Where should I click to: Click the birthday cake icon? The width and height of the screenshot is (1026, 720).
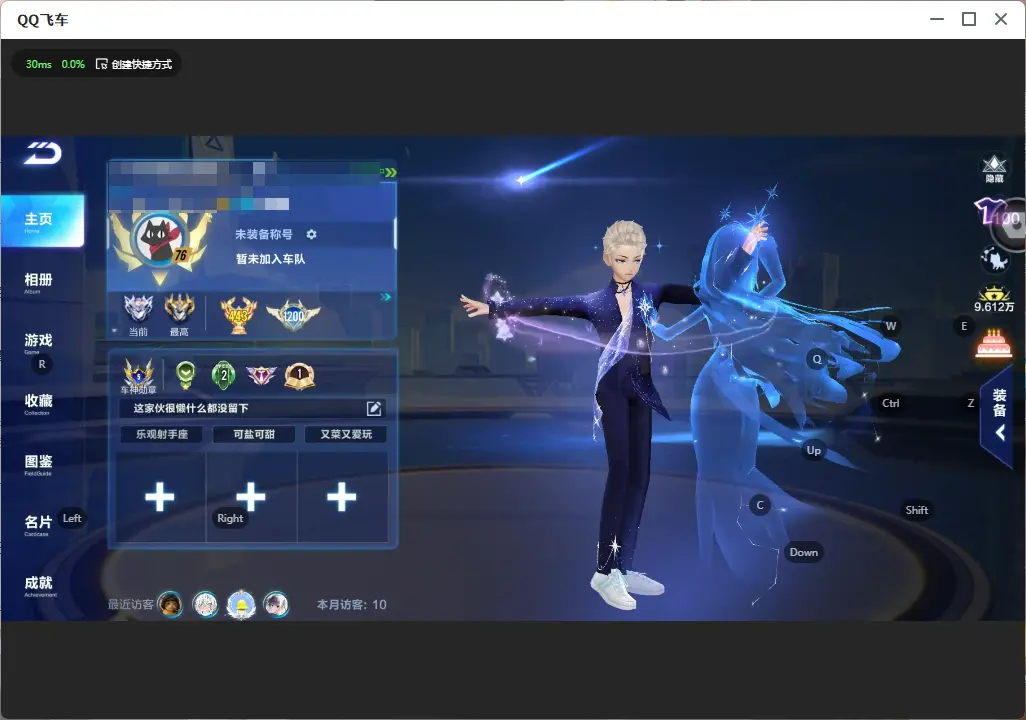(993, 343)
